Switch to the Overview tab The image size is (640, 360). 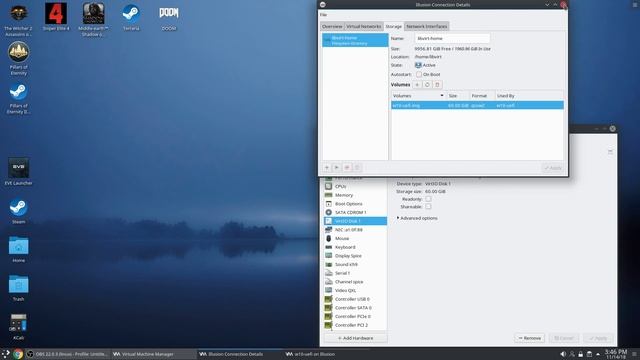pyautogui.click(x=332, y=26)
